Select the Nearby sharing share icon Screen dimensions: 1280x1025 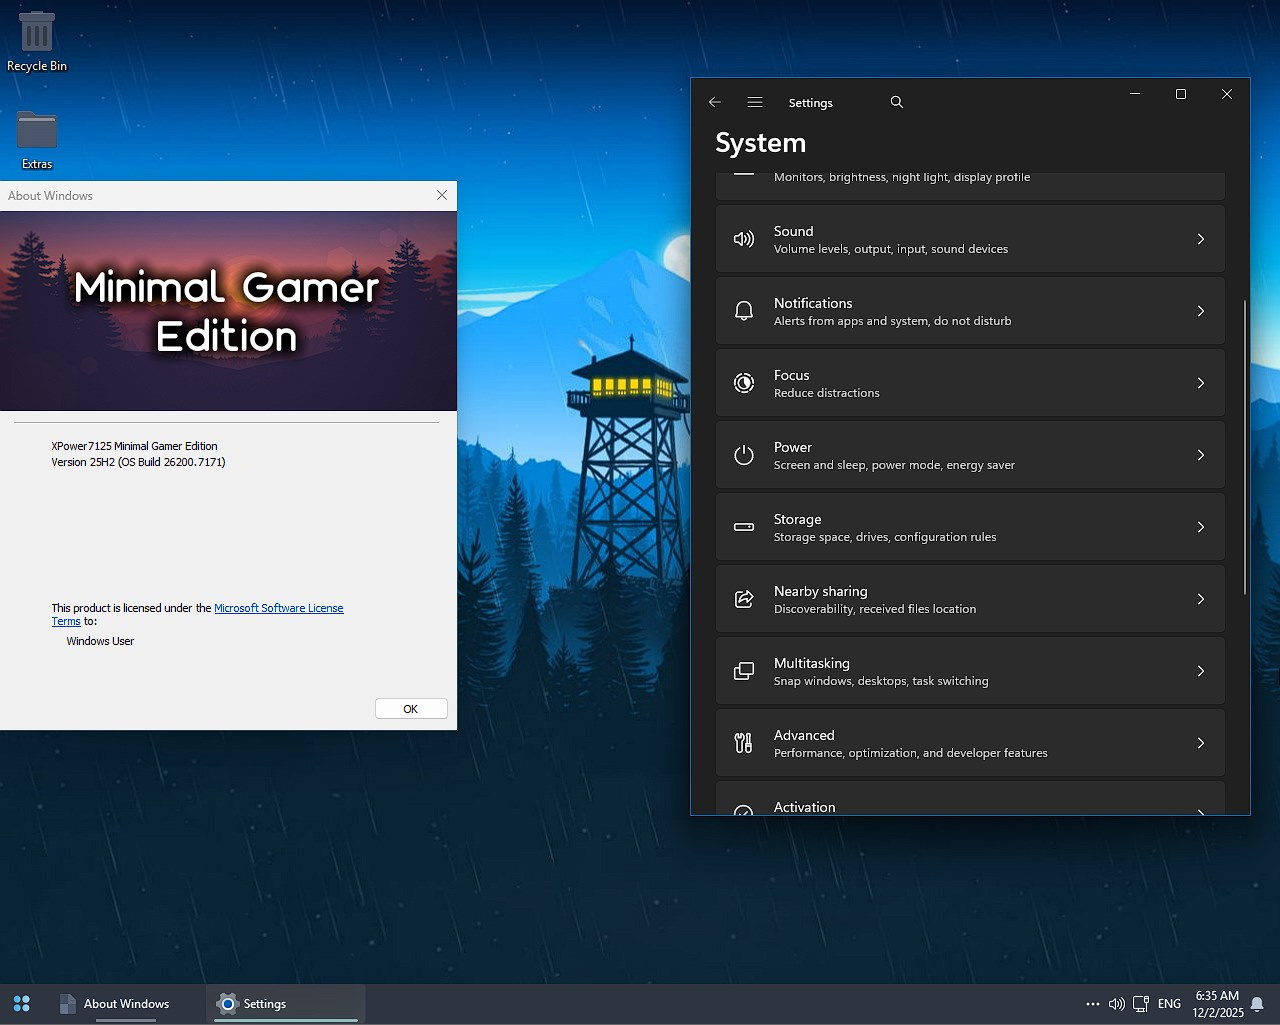[x=743, y=599]
